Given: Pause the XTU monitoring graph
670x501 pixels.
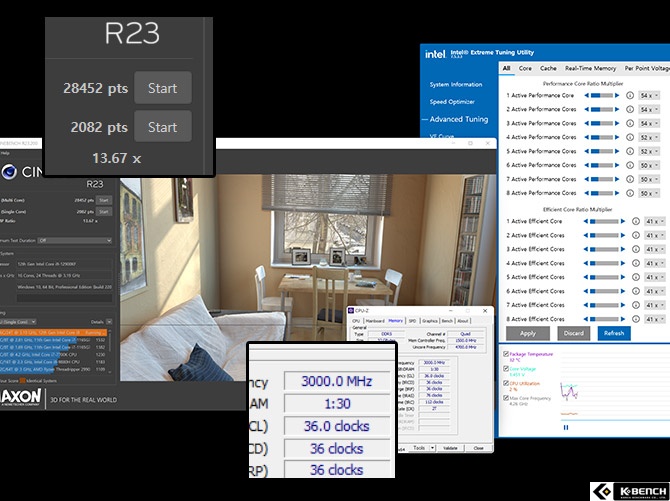Looking at the screenshot, I should [566, 427].
